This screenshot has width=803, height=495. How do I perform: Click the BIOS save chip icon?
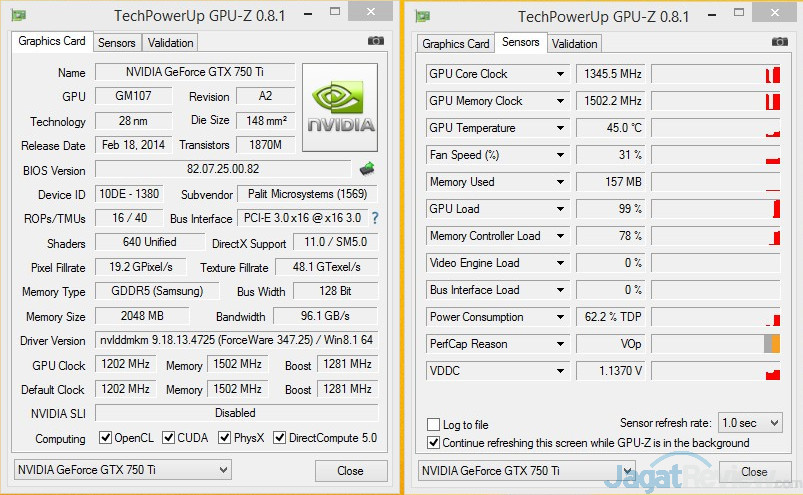(x=367, y=168)
